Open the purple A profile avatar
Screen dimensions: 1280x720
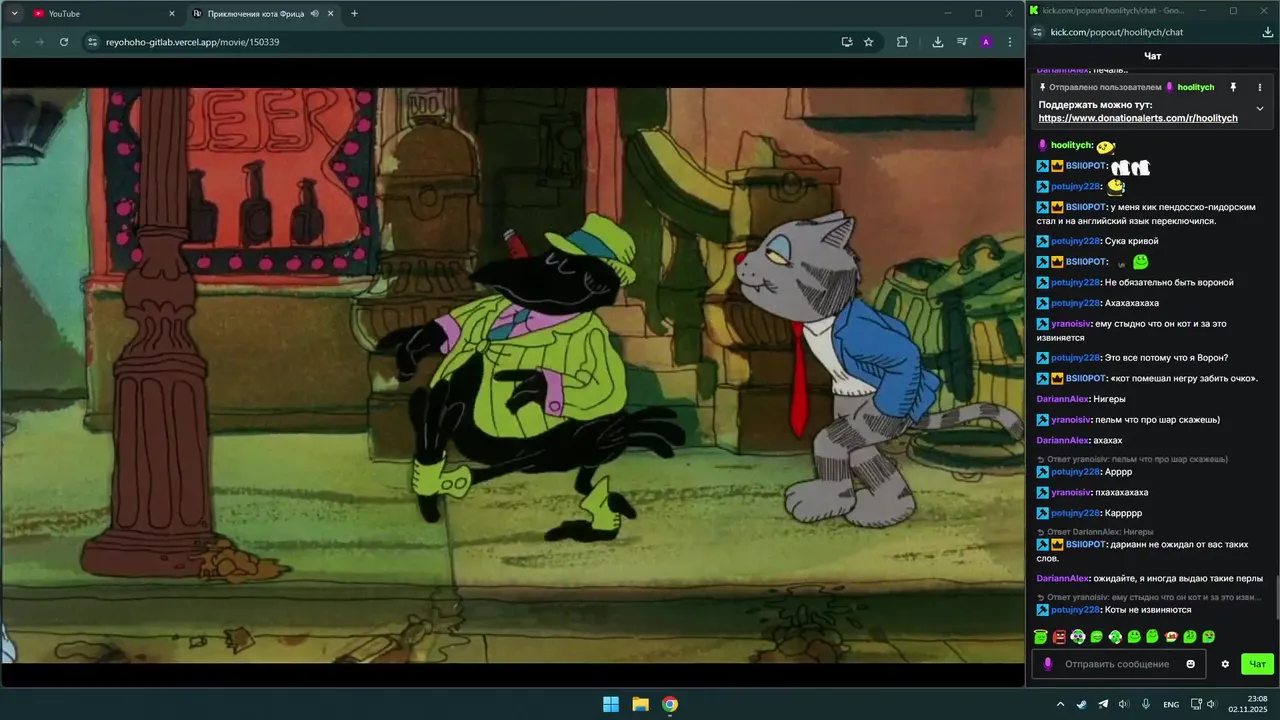(986, 42)
